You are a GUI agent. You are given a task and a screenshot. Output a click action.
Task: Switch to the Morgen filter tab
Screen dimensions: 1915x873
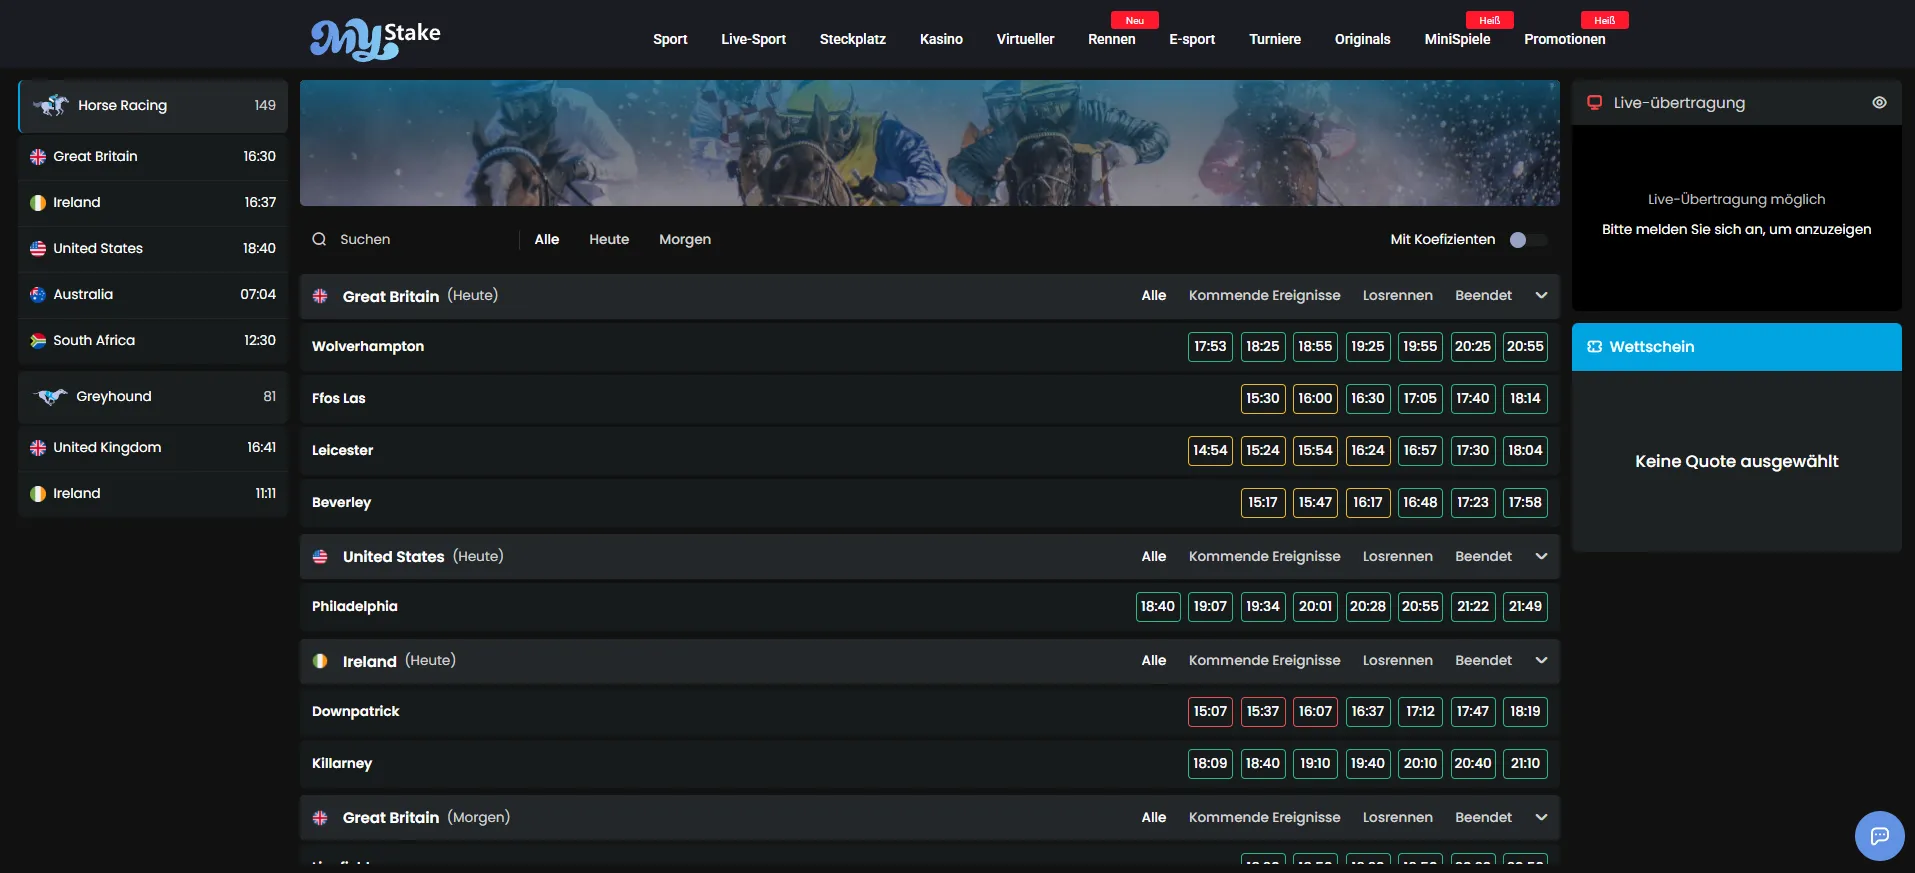point(685,239)
